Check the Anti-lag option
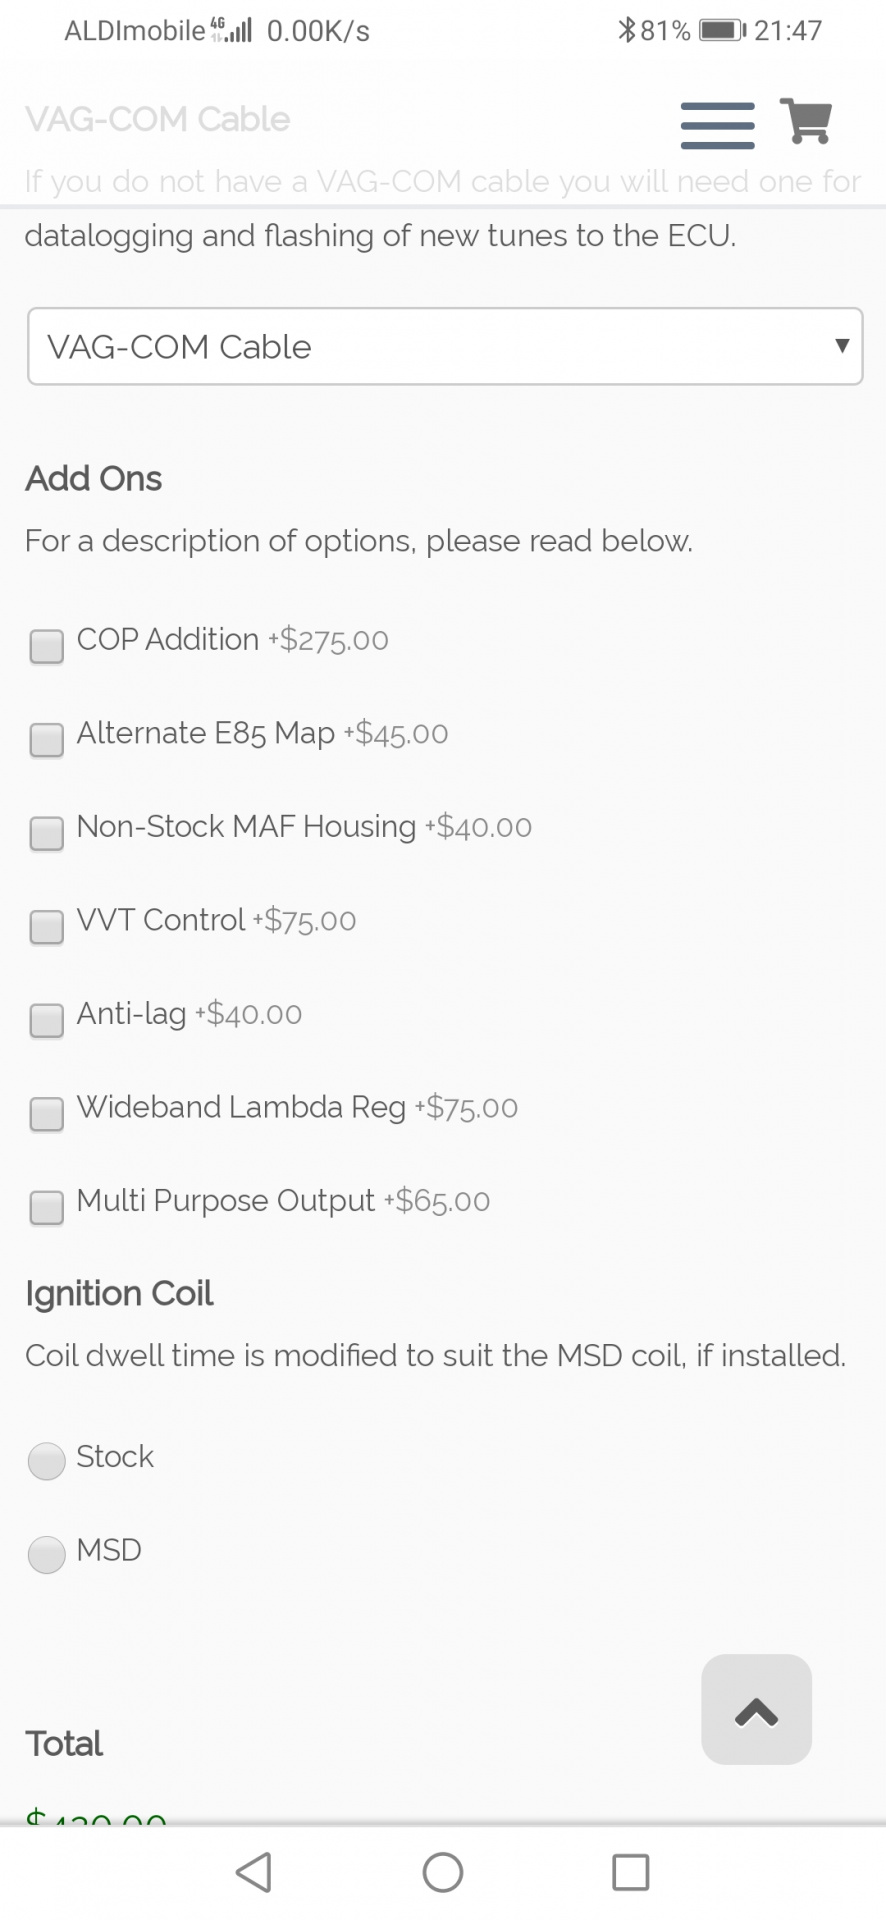This screenshot has width=886, height=1920. (x=47, y=1020)
